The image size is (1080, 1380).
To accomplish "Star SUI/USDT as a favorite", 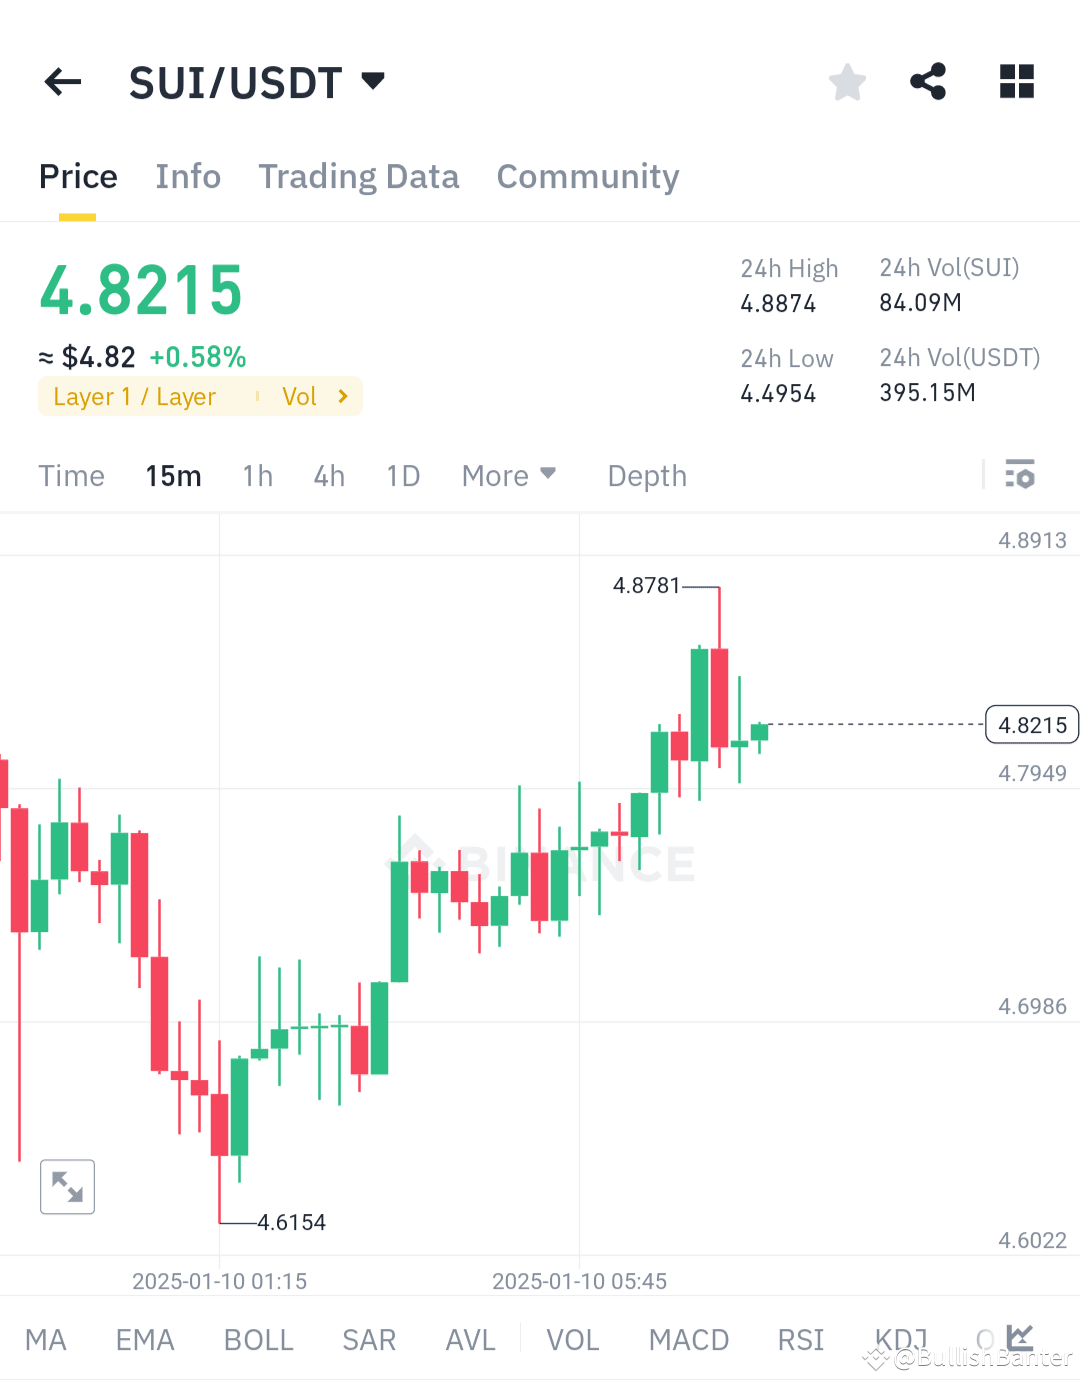I will tap(847, 82).
